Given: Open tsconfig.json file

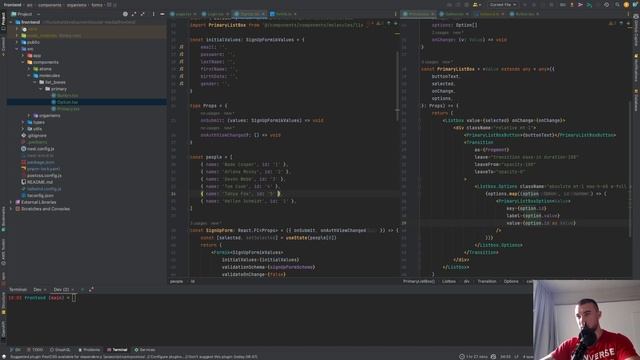Looking at the screenshot, I should pos(38,196).
